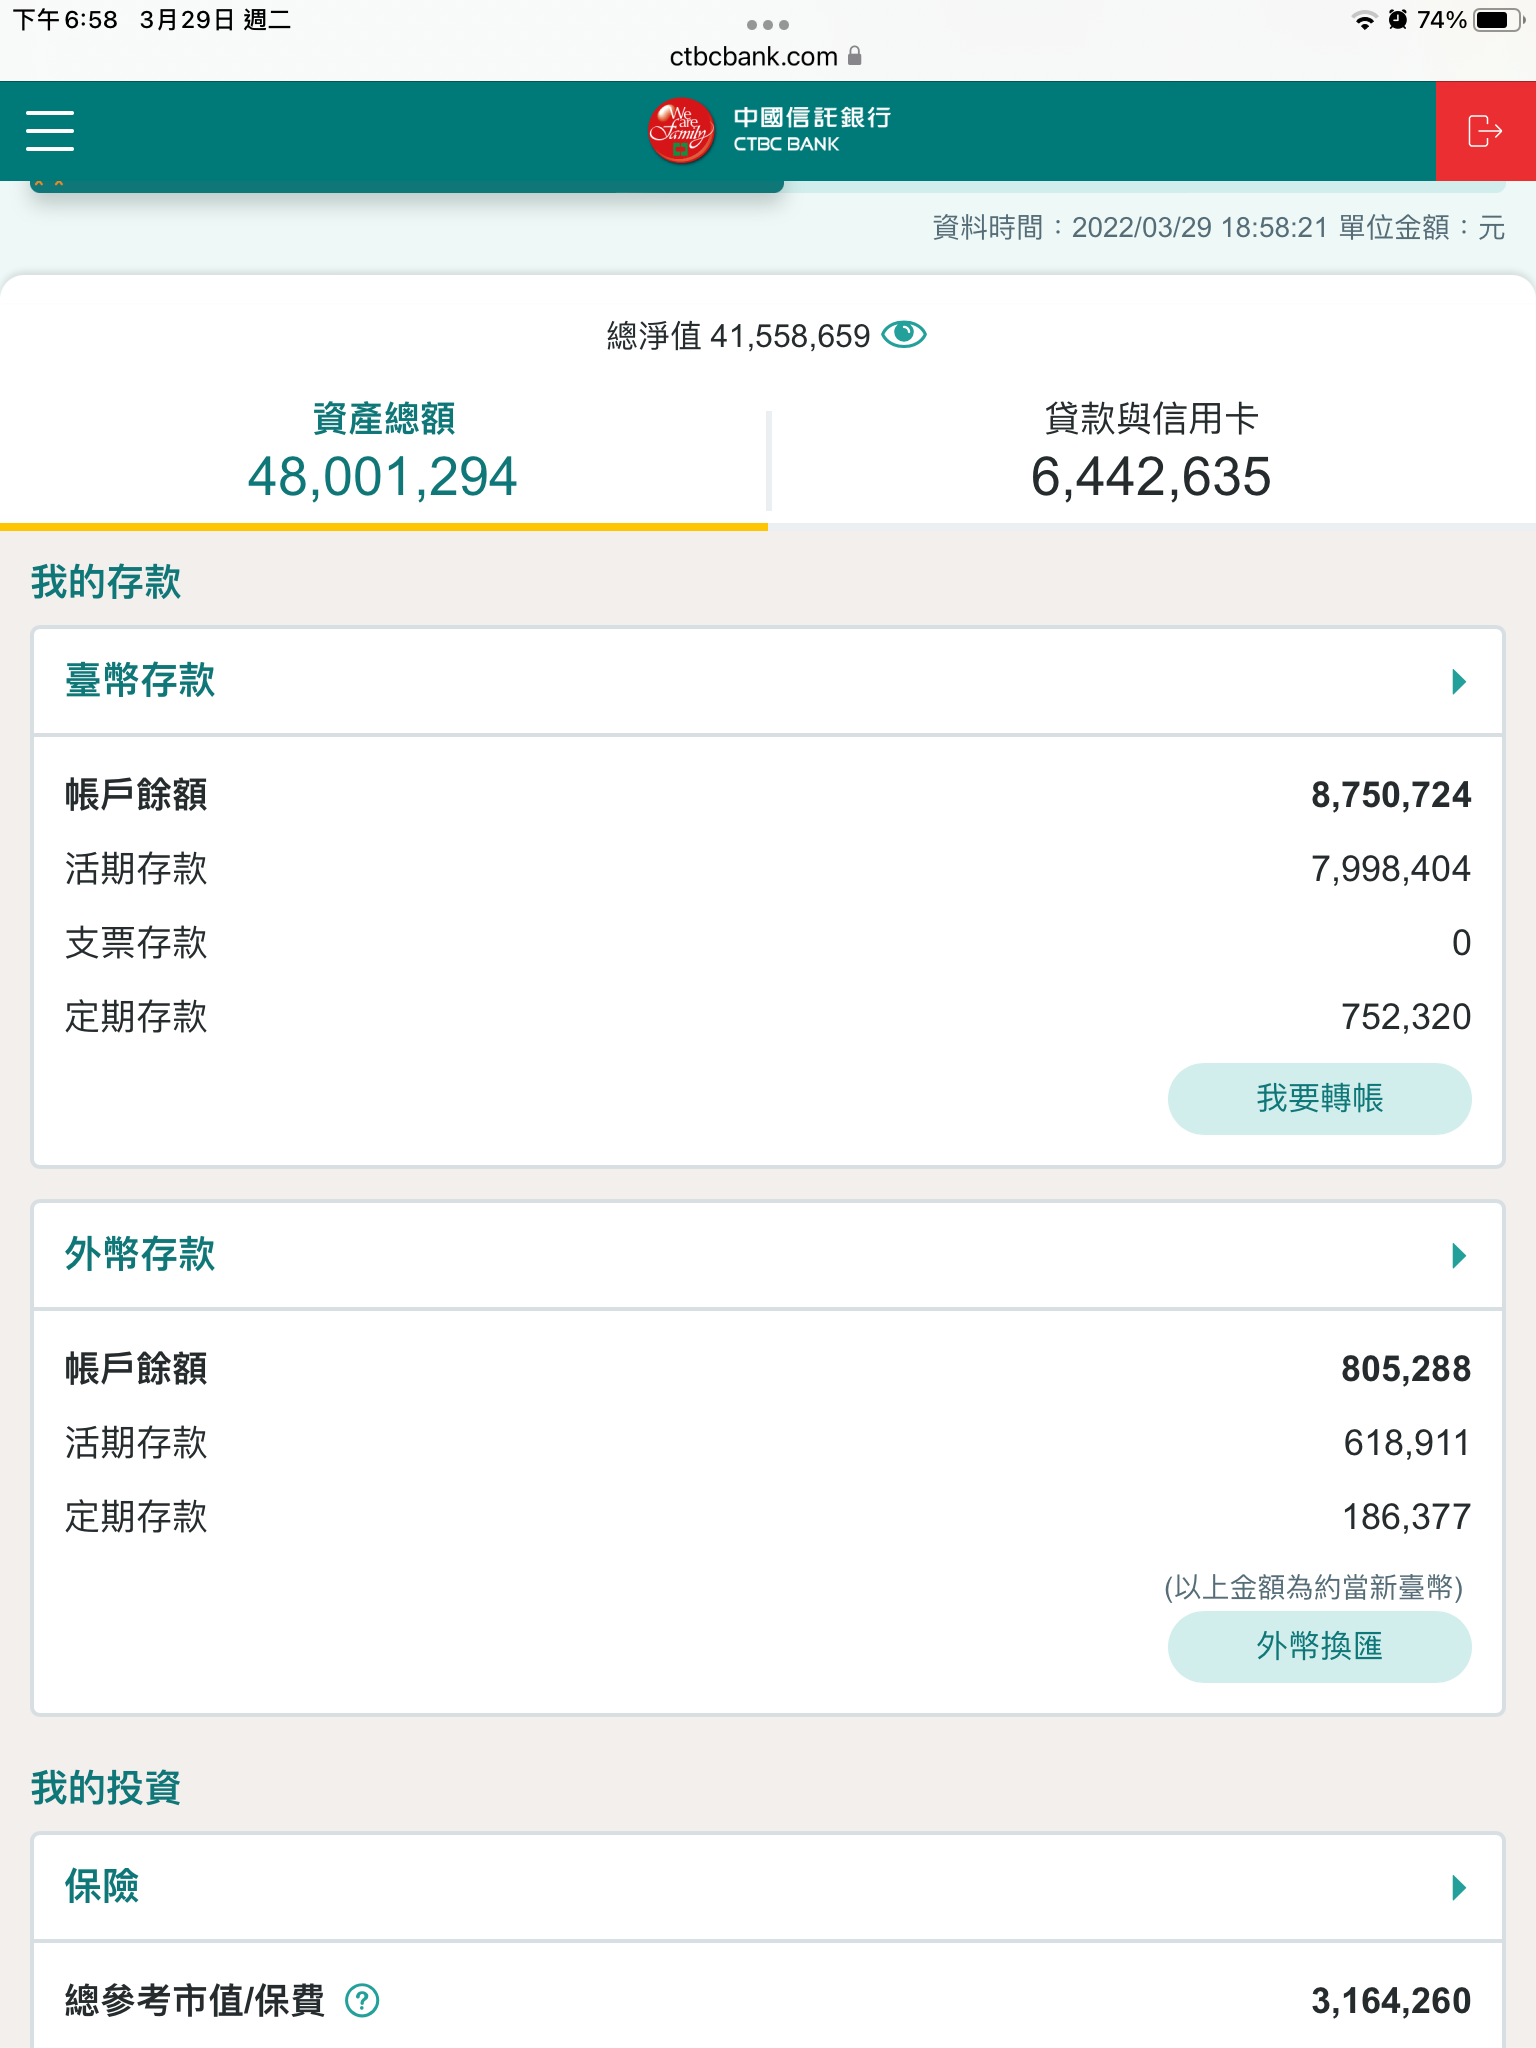The image size is (1536, 2048).
Task: Expand 臺幣存款 with the arrow
Action: (1459, 682)
